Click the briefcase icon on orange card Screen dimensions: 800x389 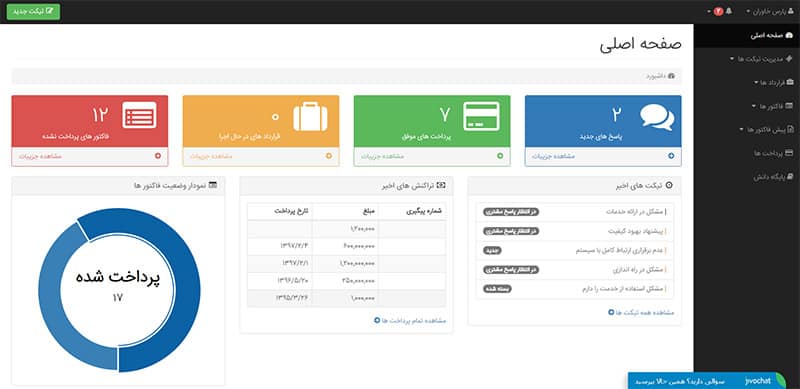(310, 116)
